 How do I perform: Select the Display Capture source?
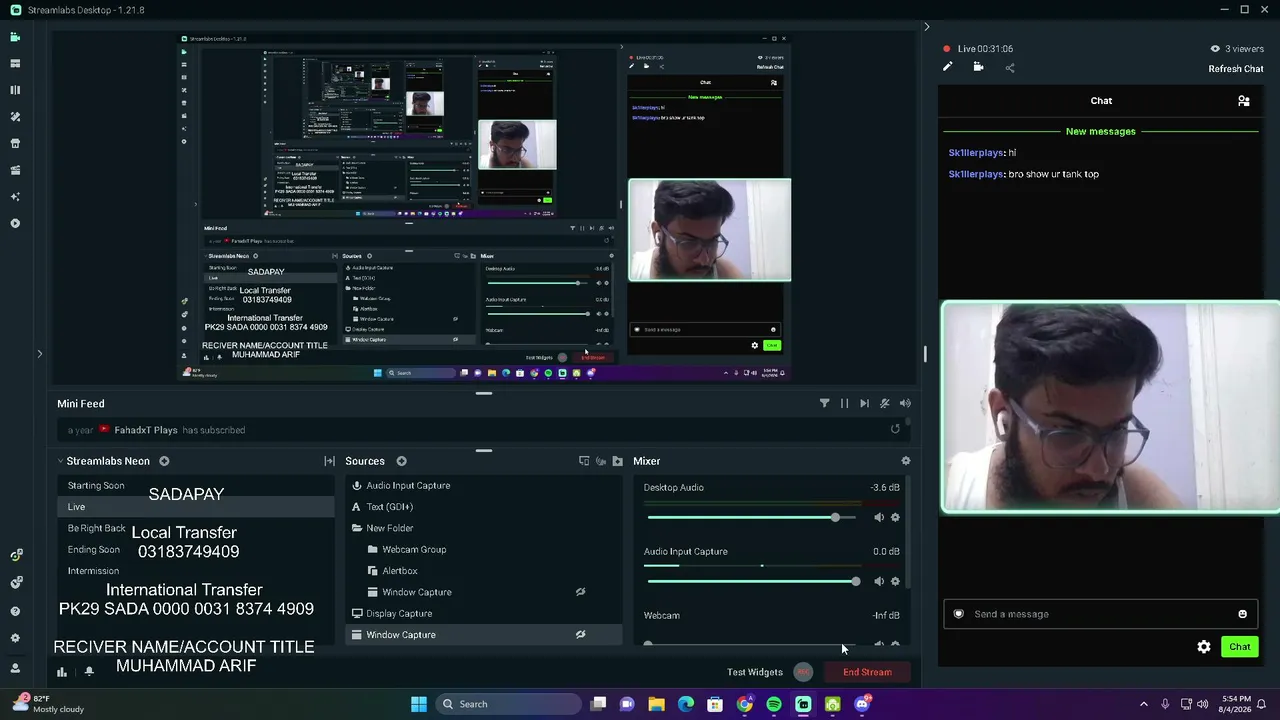484,613
